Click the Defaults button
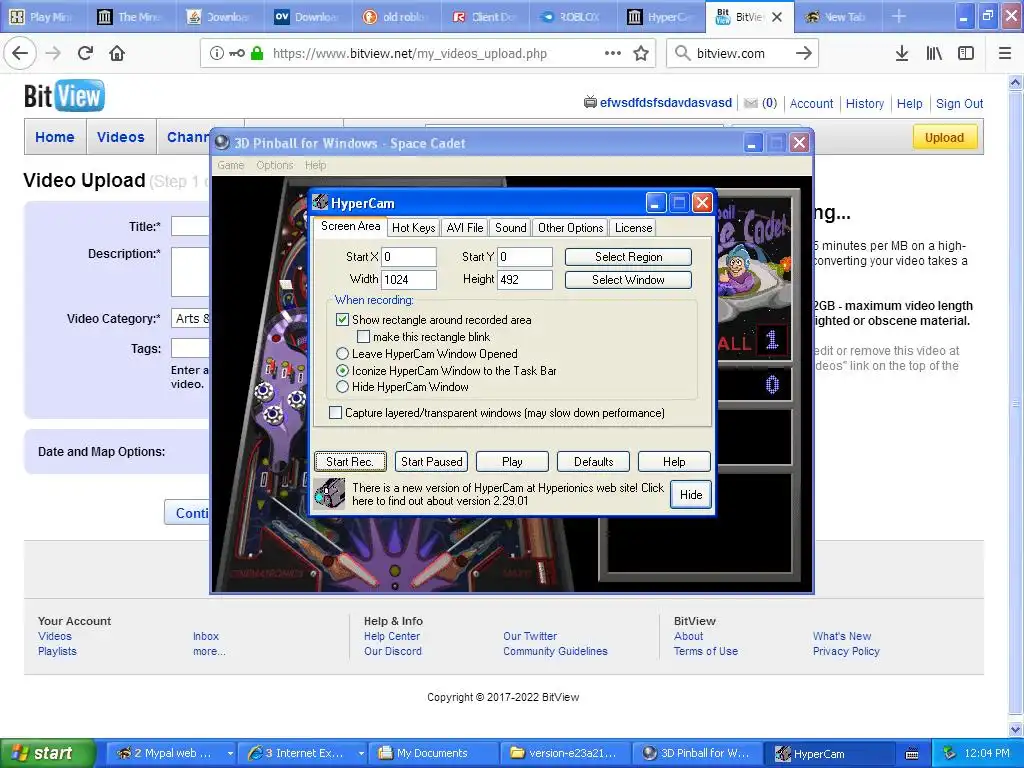The height and width of the screenshot is (768, 1024). pos(594,461)
